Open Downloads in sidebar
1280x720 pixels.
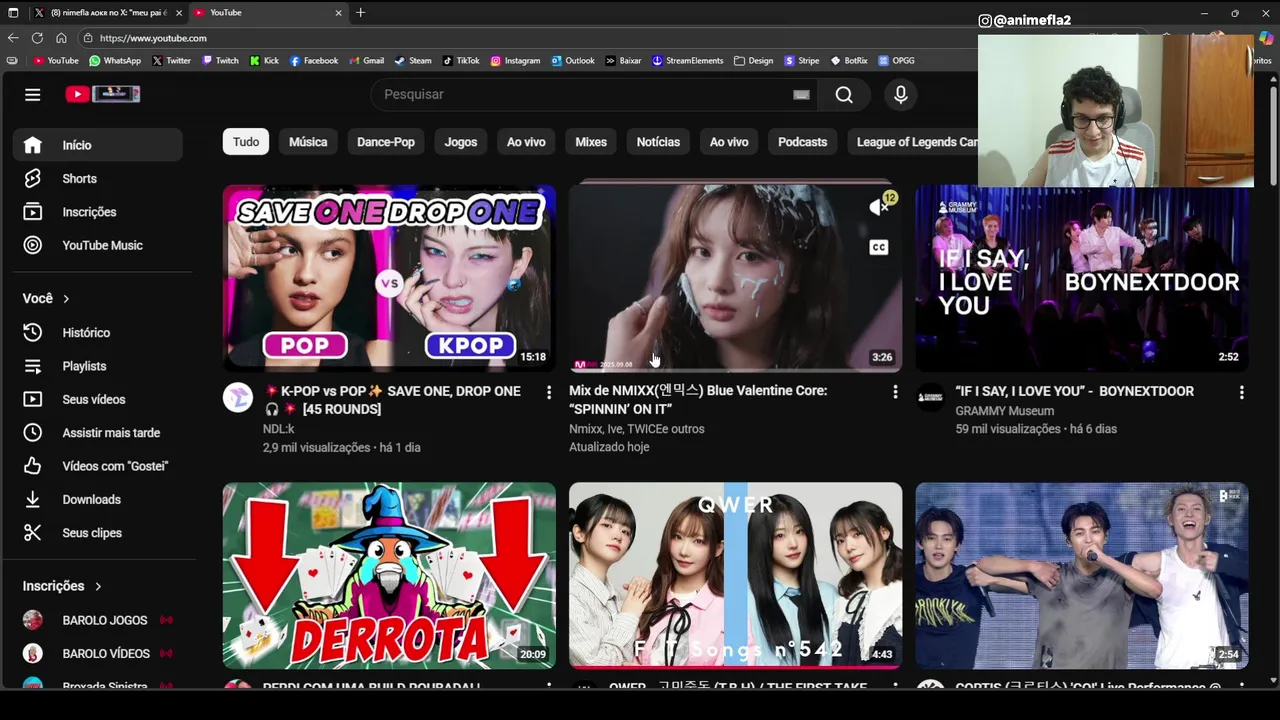[98, 499]
